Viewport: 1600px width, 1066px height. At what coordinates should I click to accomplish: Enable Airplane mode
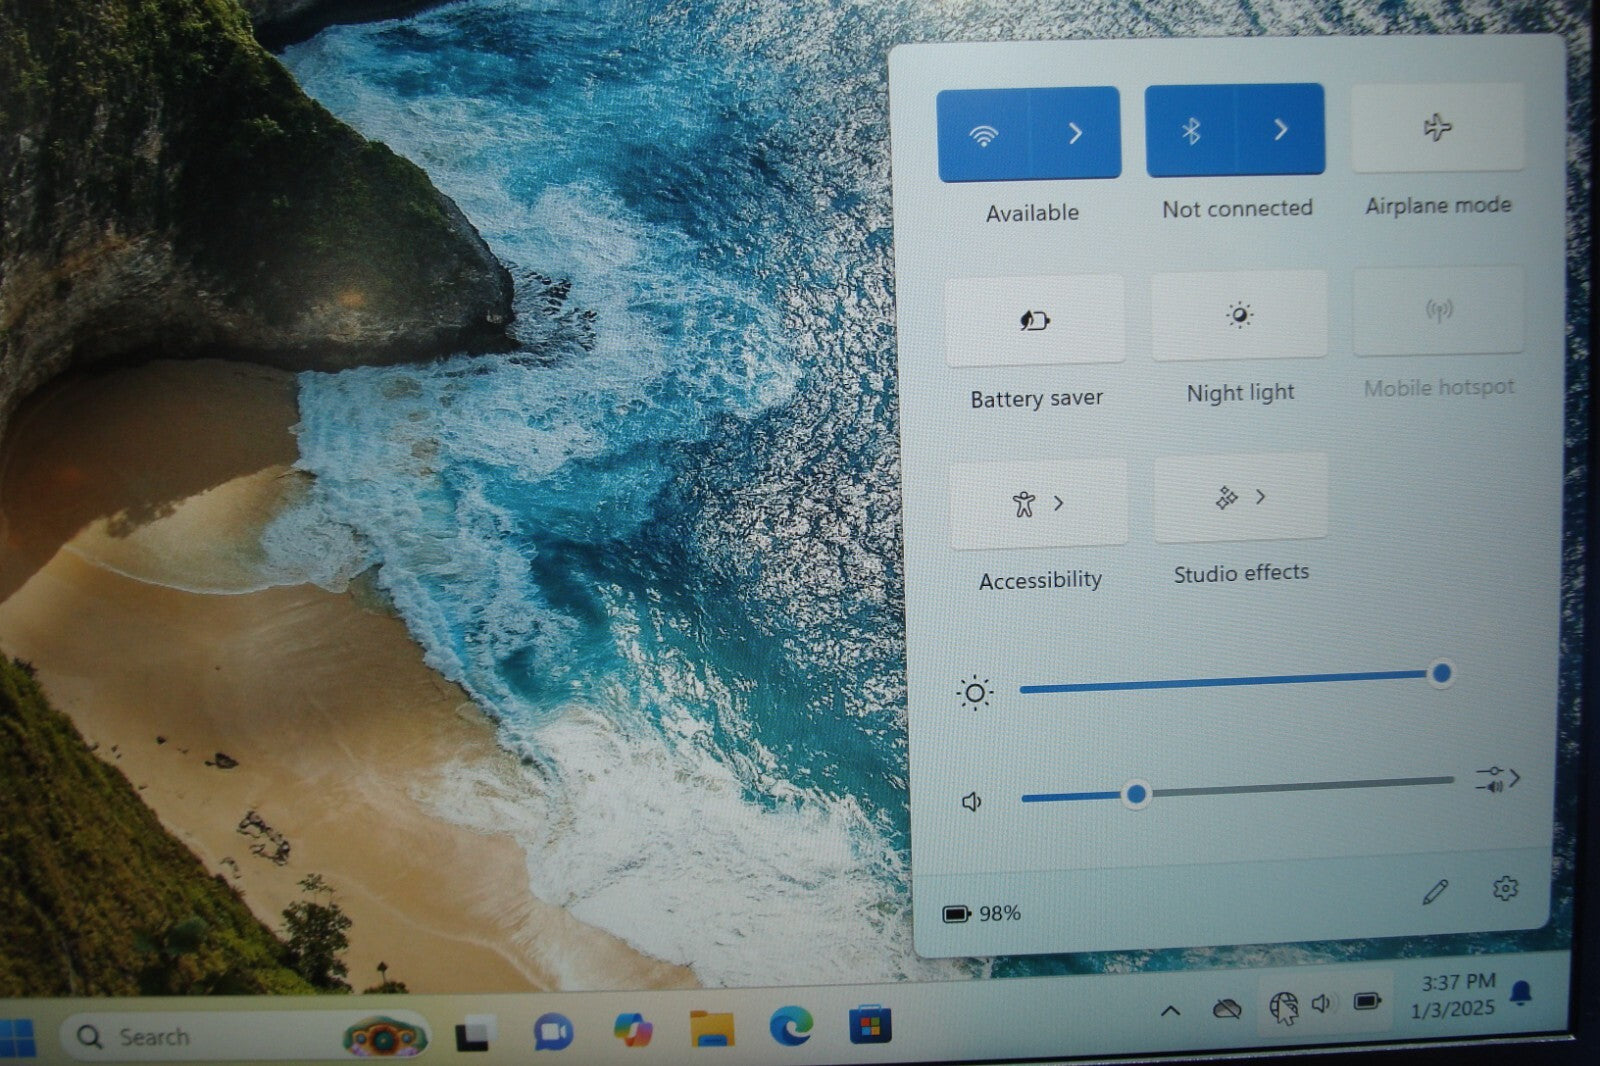(1437, 128)
